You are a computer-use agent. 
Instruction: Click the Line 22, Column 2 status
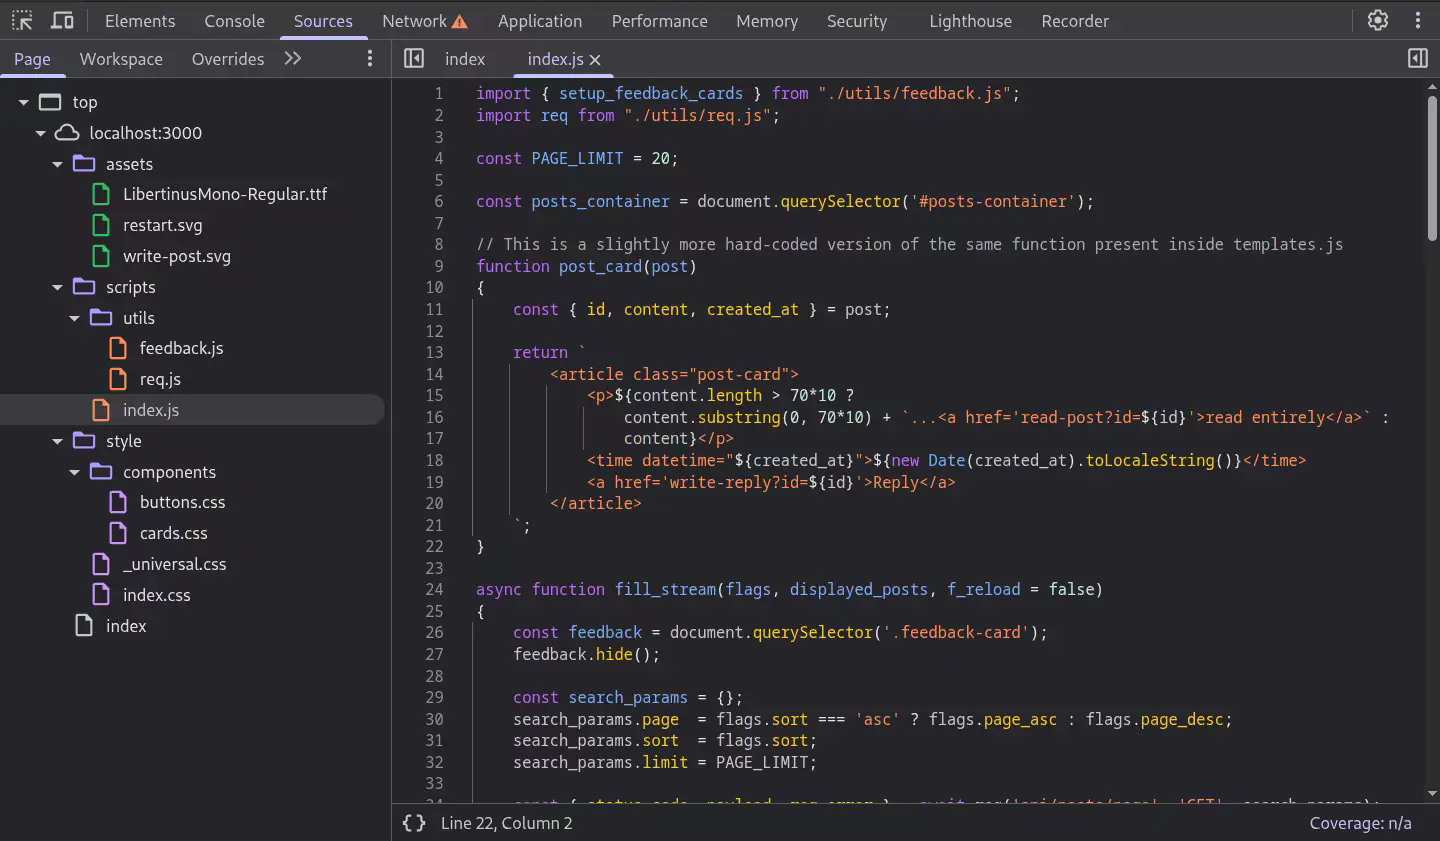[x=507, y=823]
